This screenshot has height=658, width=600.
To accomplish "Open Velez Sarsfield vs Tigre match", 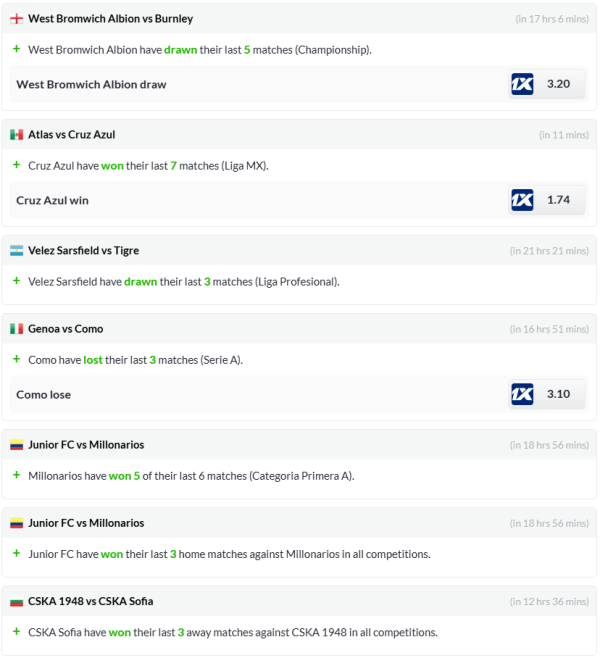I will click(x=85, y=251).
